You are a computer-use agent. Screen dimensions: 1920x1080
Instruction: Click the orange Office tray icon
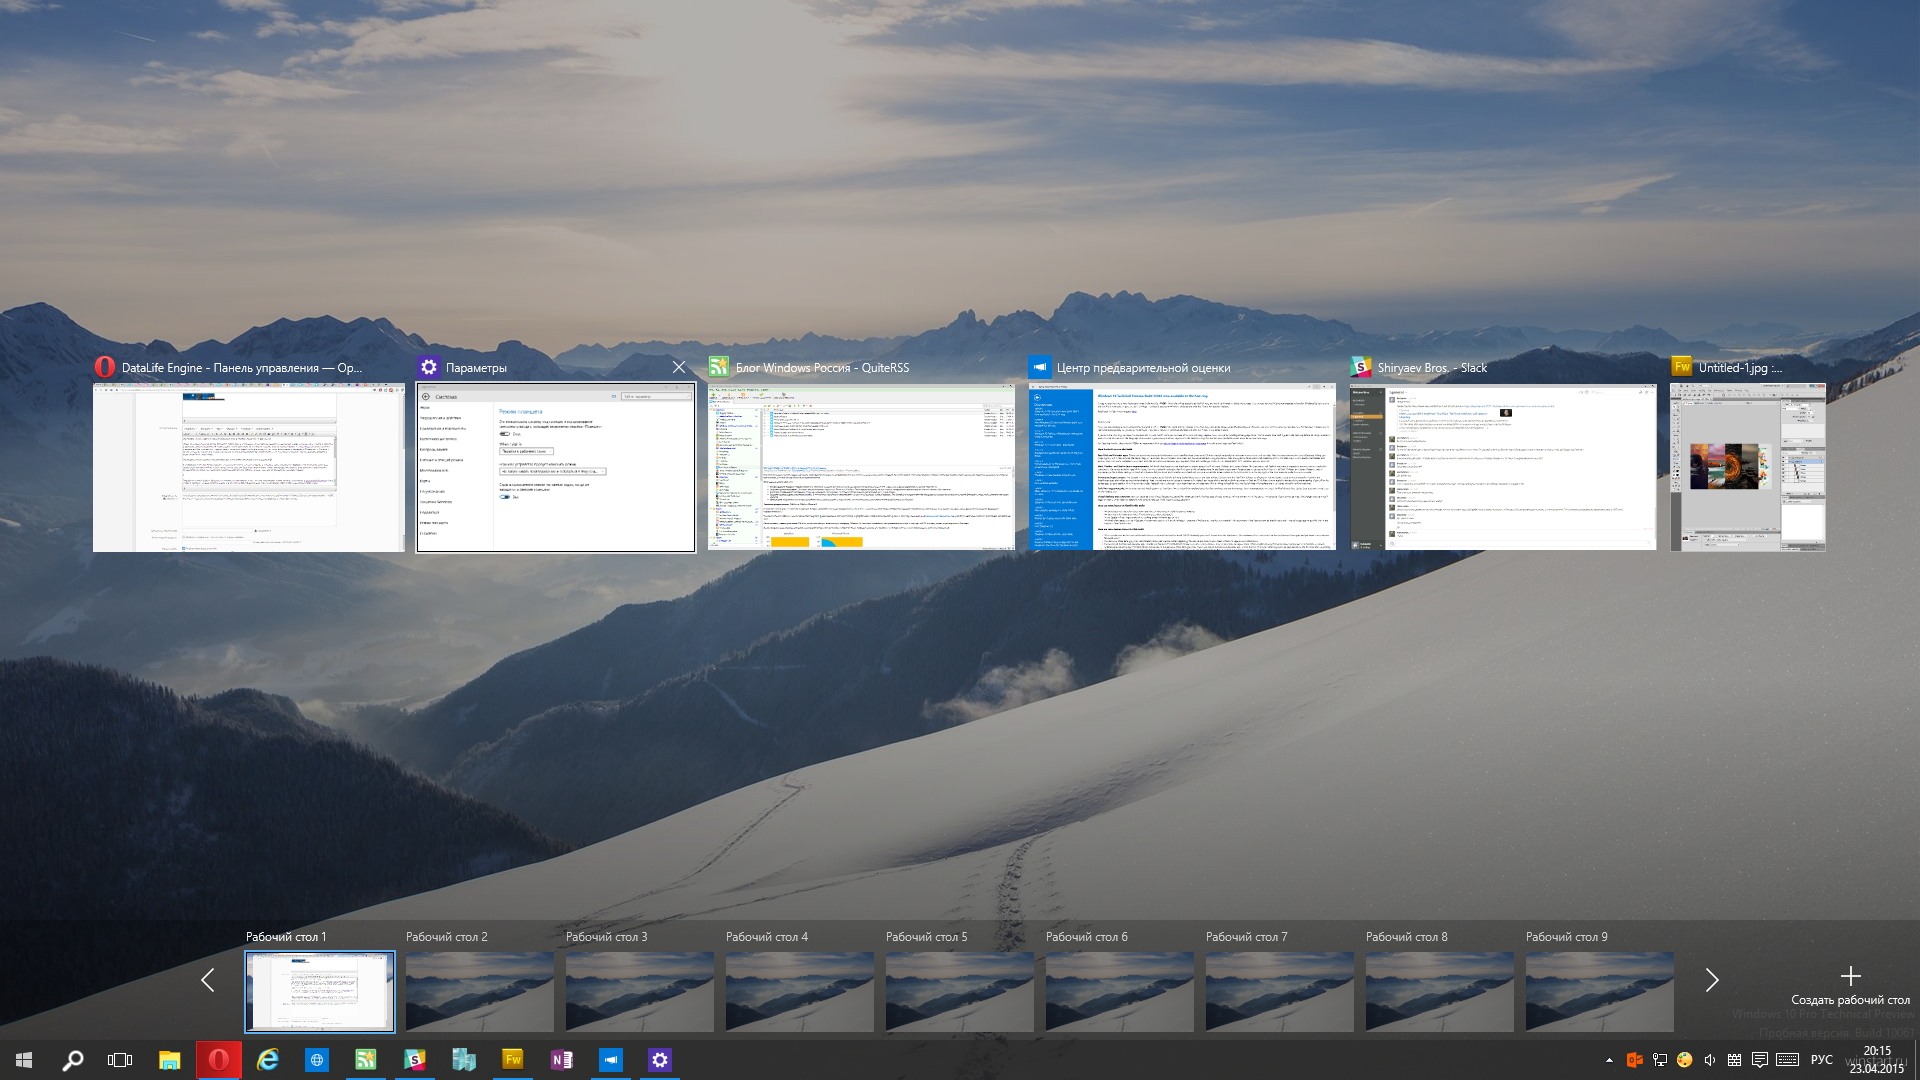1635,1060
